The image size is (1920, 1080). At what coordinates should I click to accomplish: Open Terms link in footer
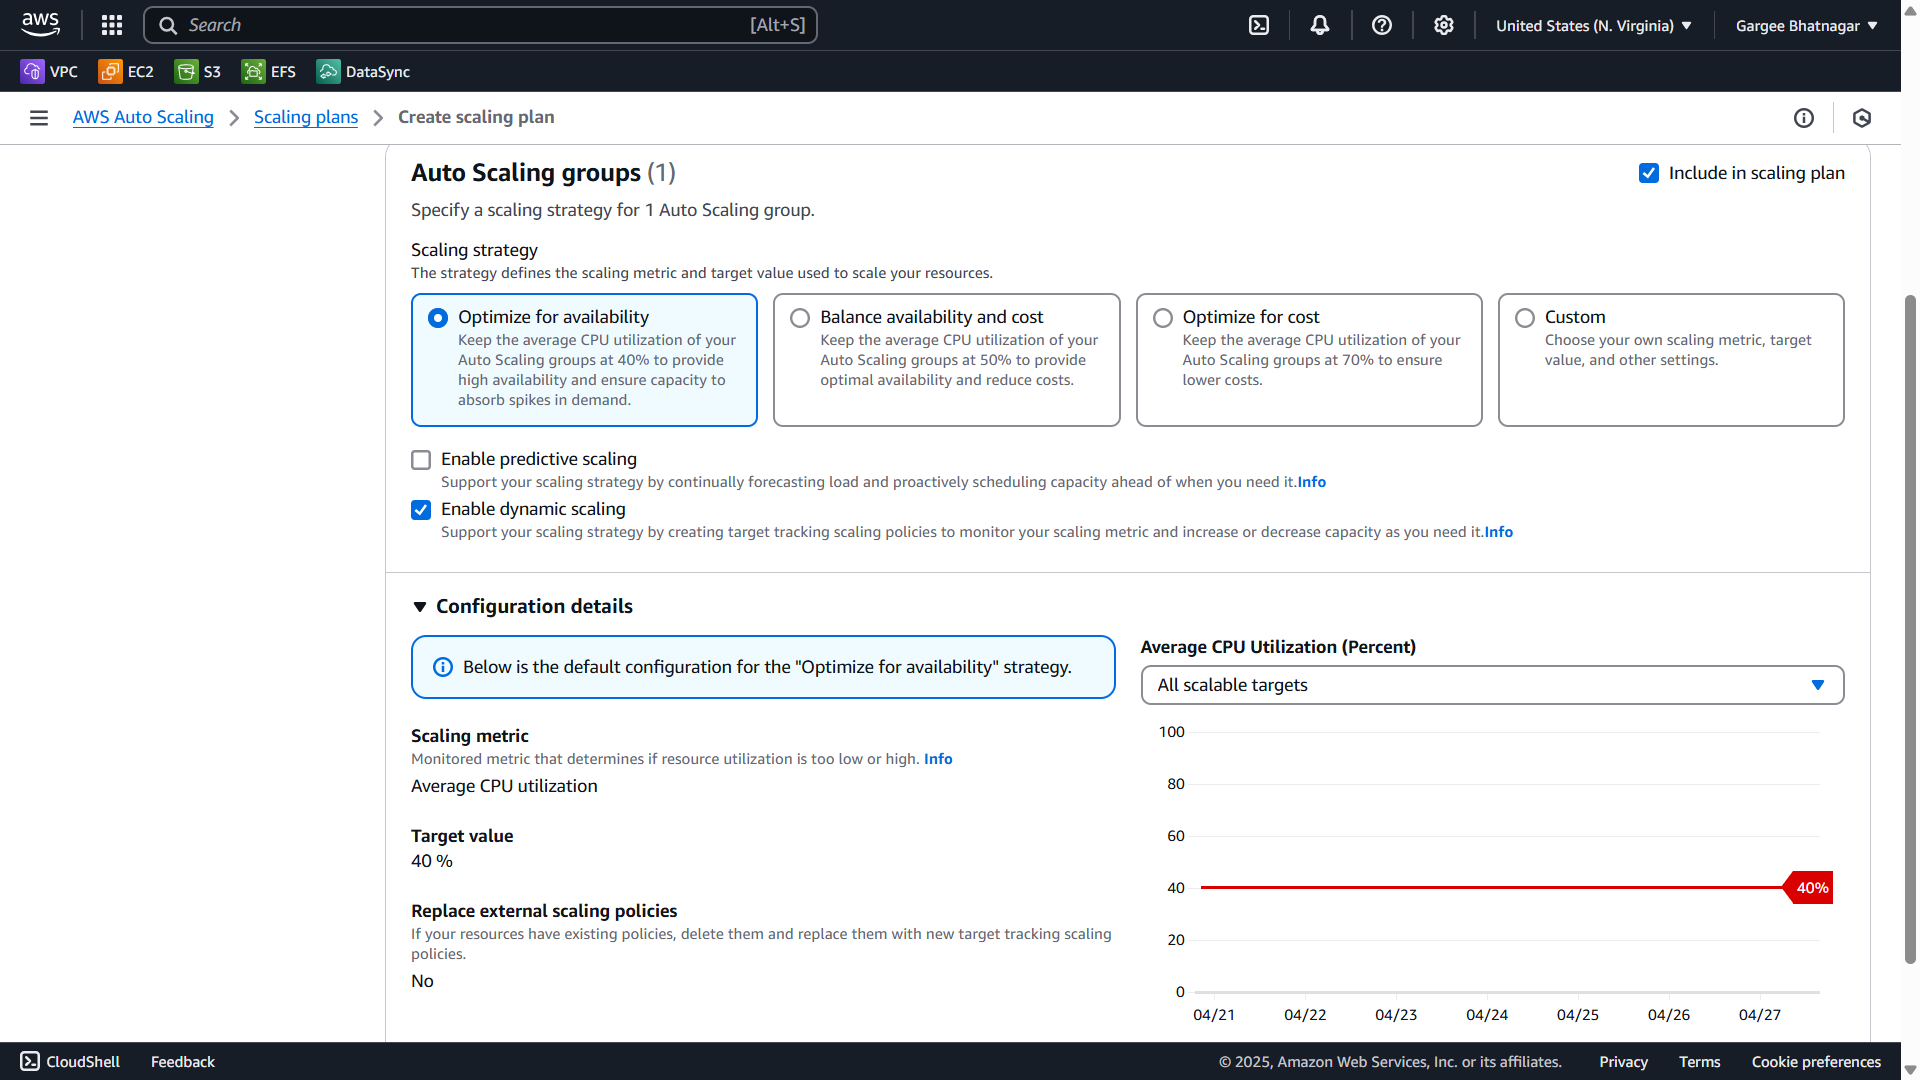coord(1699,1062)
